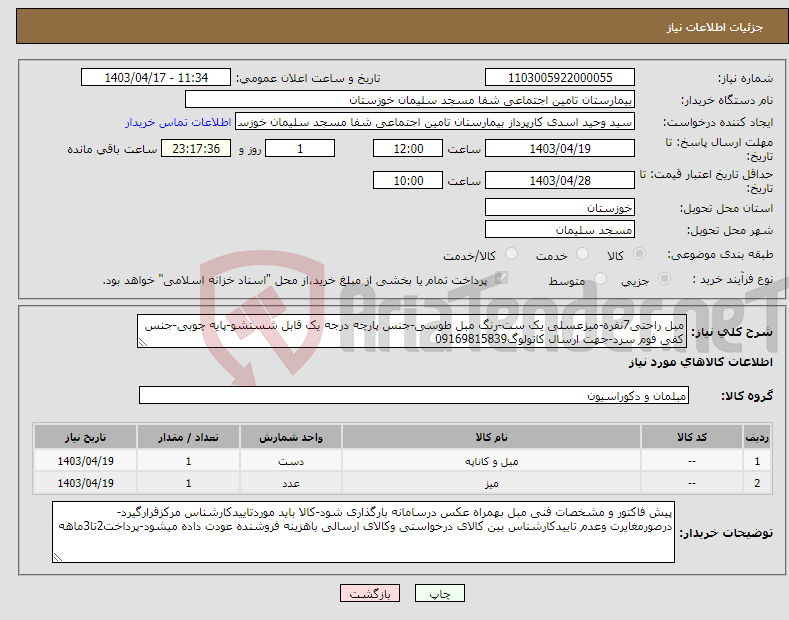Toggle the اسناد خزانه اسلامی payment checkbox
Viewport: 789px width, 620px height.
click(x=501, y=278)
